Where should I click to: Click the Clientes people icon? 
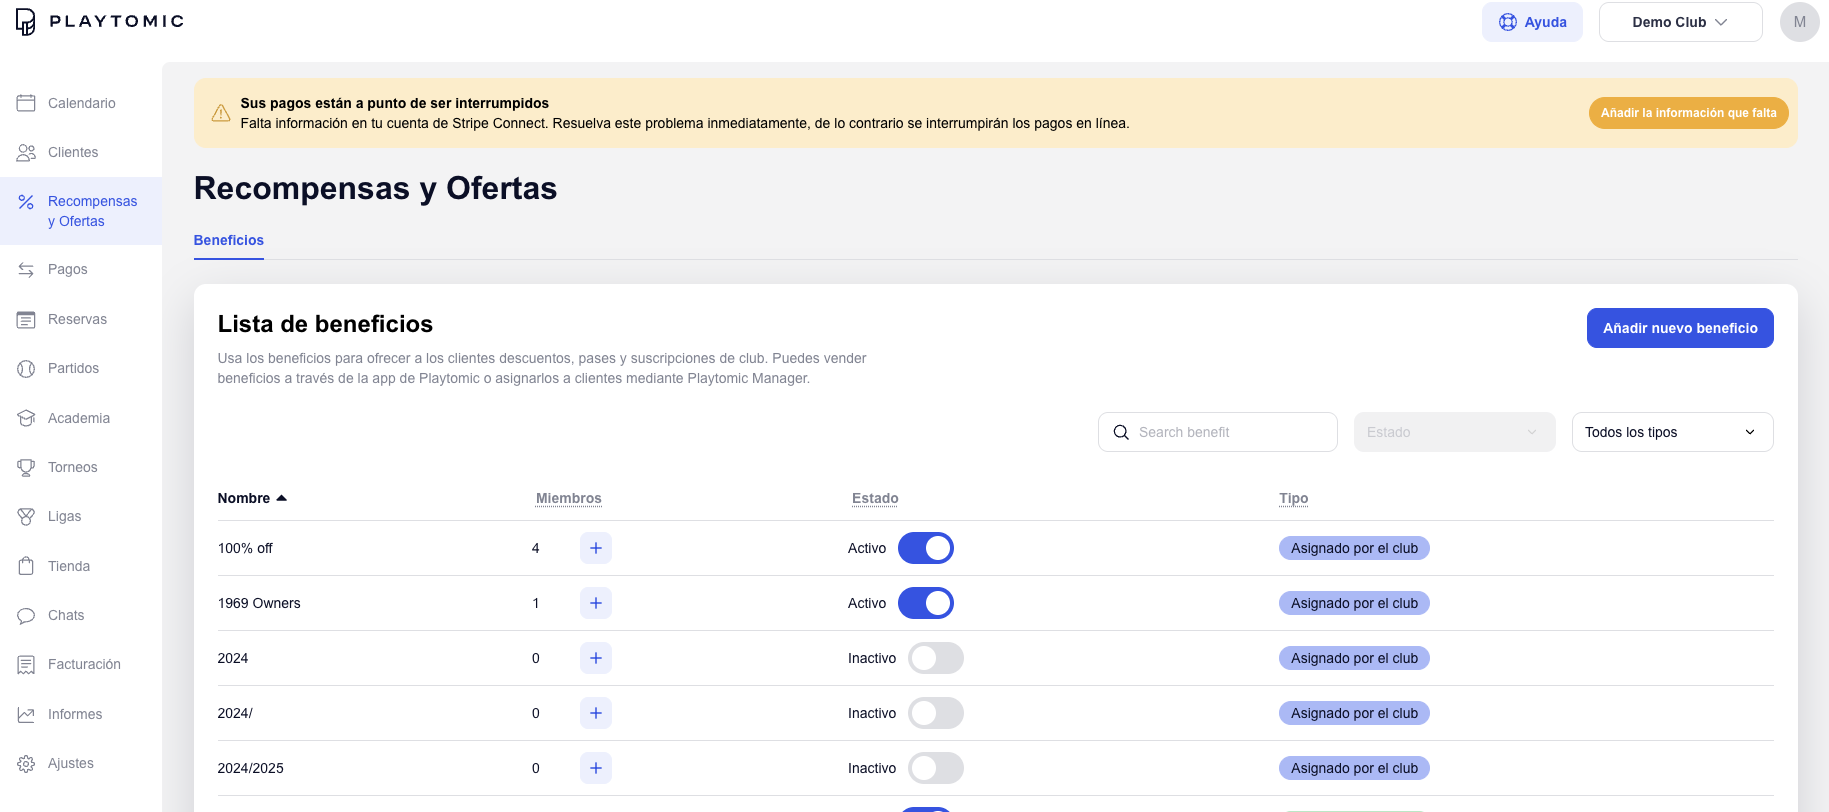pos(26,152)
